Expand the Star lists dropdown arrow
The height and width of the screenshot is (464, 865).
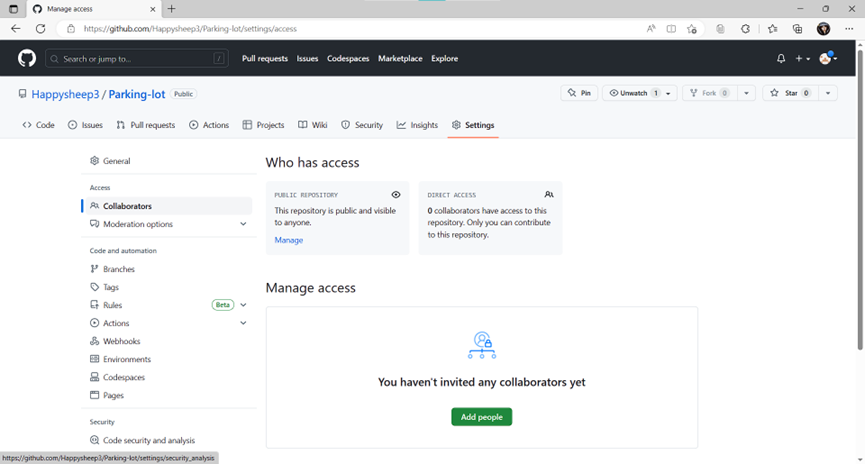(827, 93)
